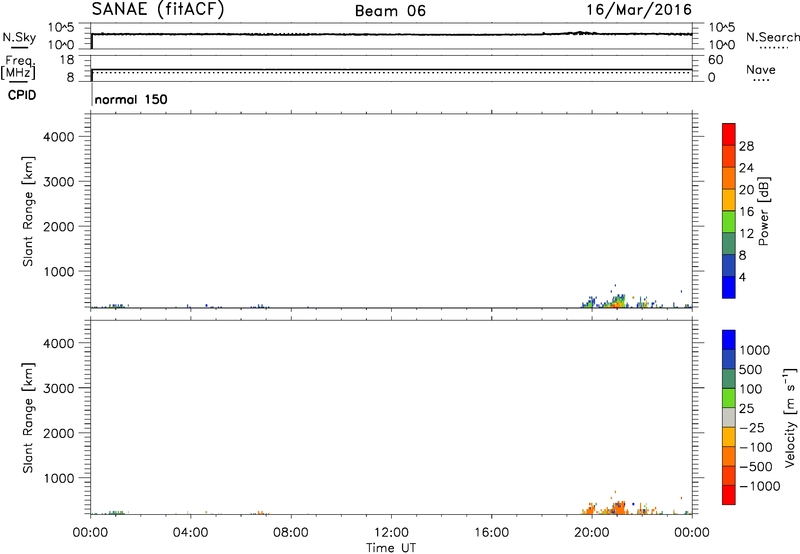Click the Slant Range label of velocity panel
This screenshot has width=800, height=554.
click(x=28, y=418)
